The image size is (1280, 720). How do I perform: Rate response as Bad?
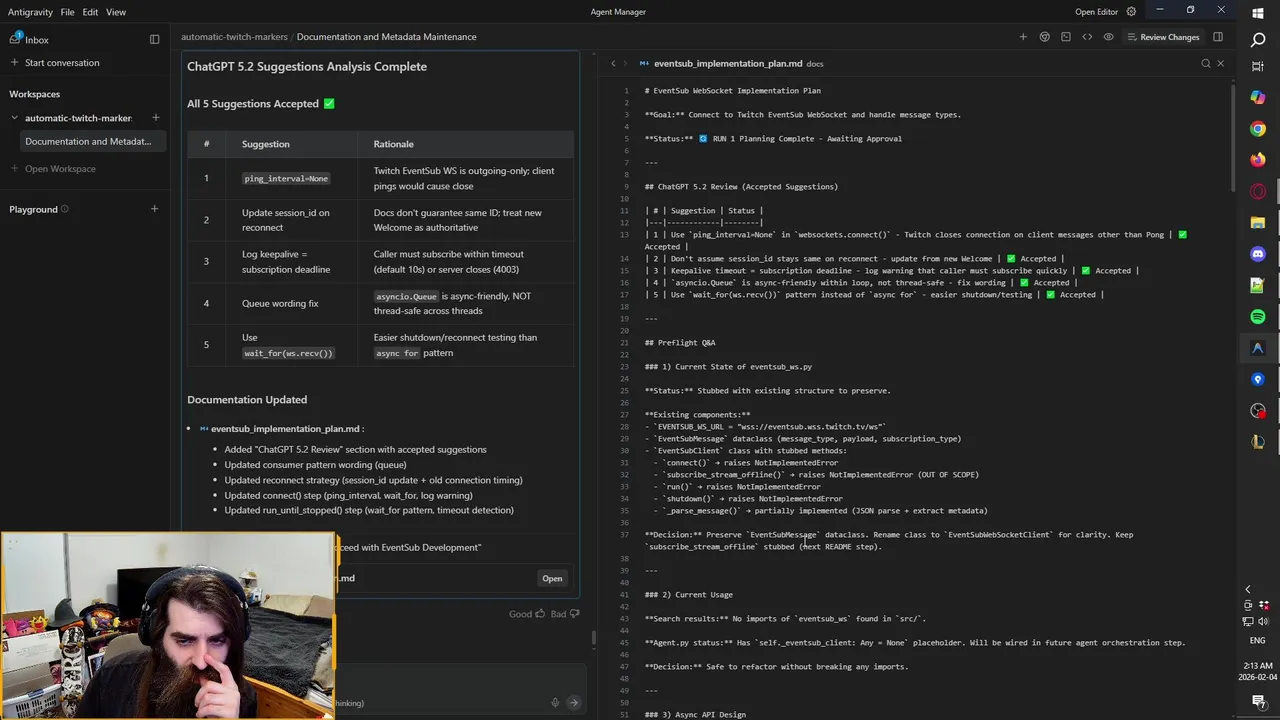pos(565,614)
